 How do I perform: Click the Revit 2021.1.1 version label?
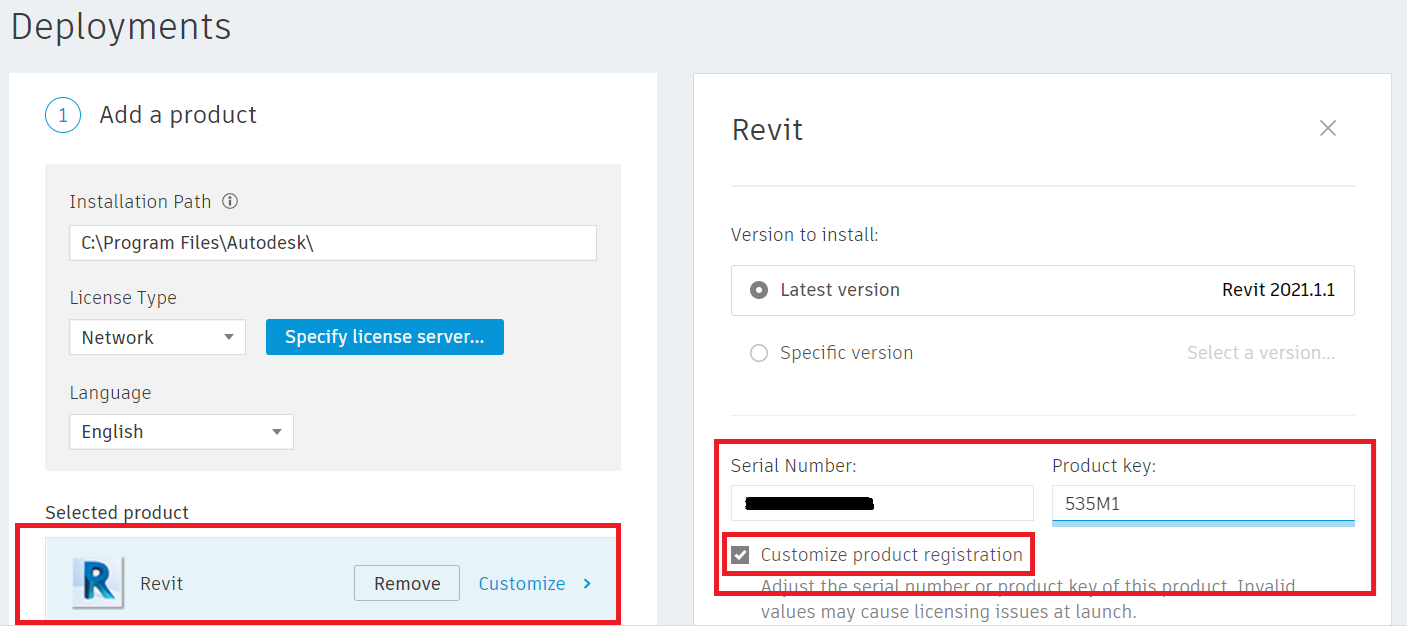click(x=1277, y=290)
